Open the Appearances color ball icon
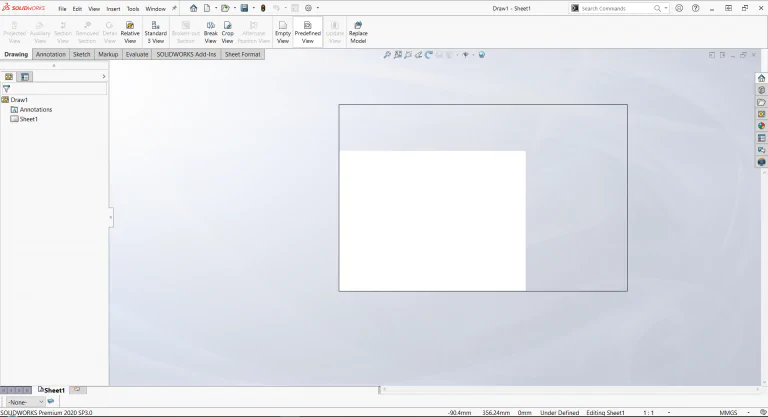 761,126
